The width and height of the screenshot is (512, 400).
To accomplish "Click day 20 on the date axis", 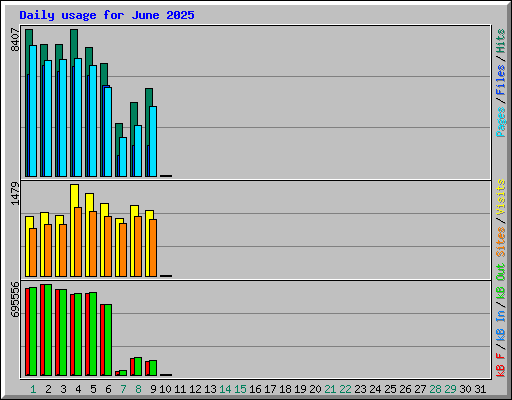I will coord(315,389).
